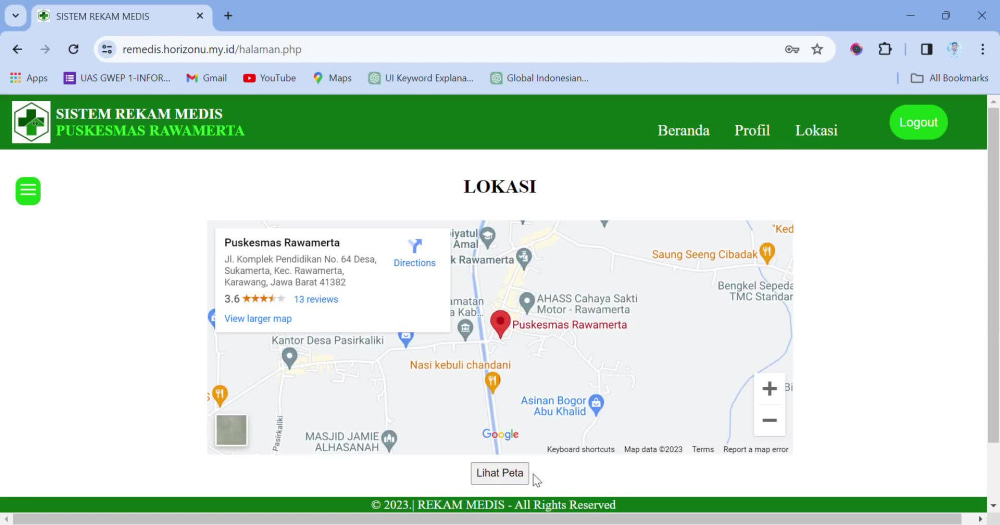Open the browser side panel

click(927, 49)
